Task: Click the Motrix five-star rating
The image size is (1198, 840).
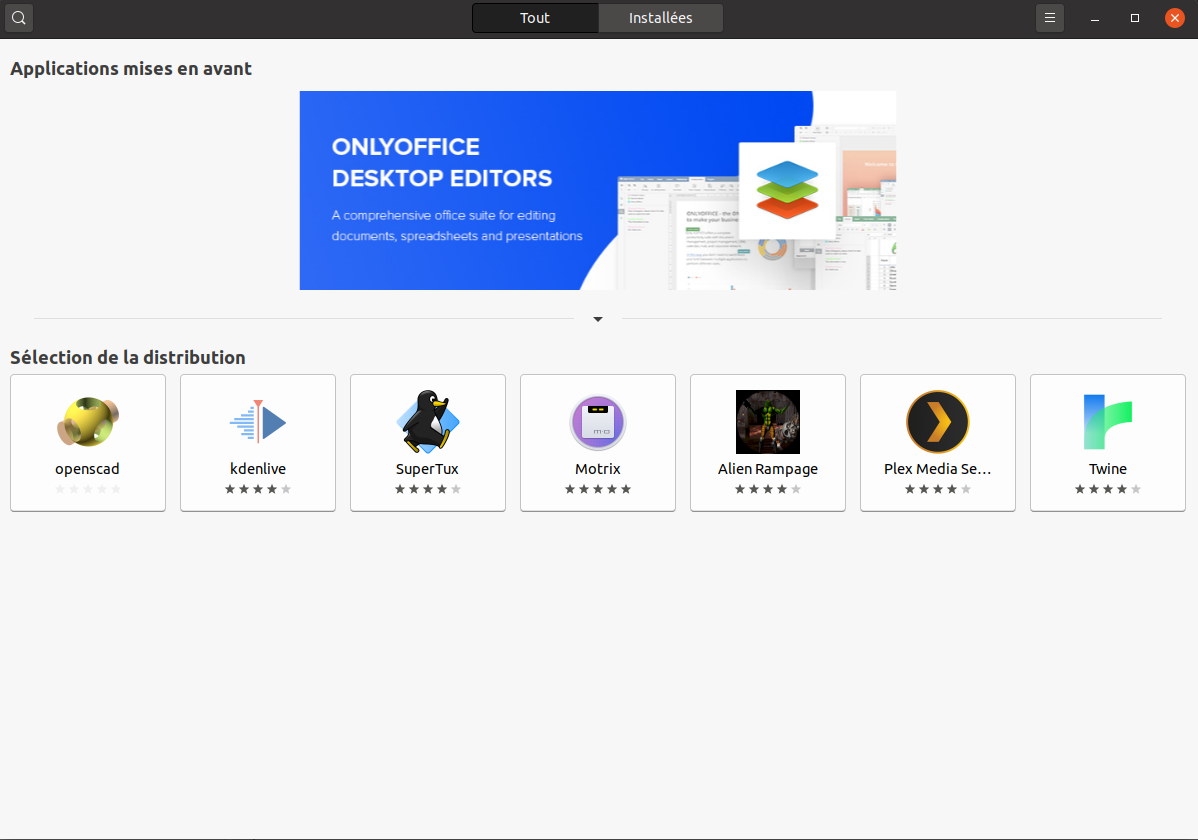Action: click(598, 489)
